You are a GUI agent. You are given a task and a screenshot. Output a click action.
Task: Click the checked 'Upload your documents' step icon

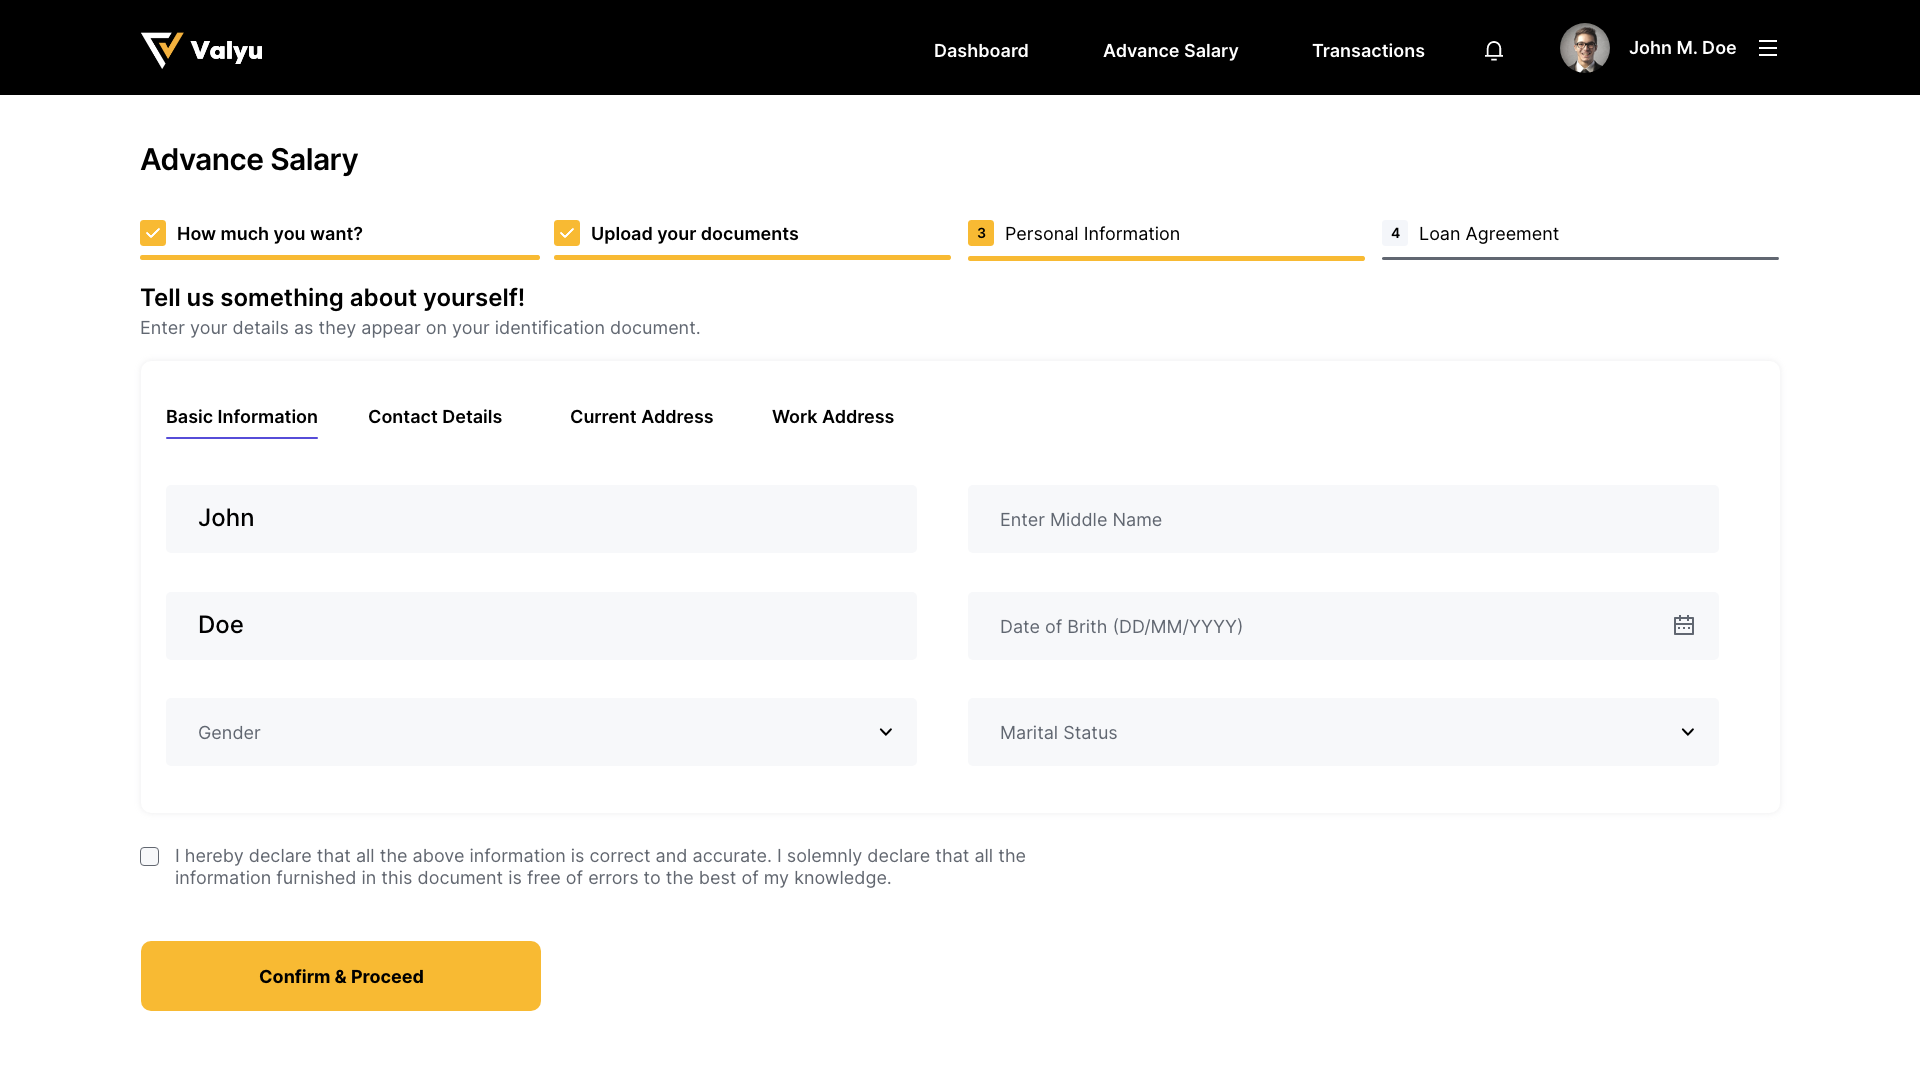coord(567,233)
